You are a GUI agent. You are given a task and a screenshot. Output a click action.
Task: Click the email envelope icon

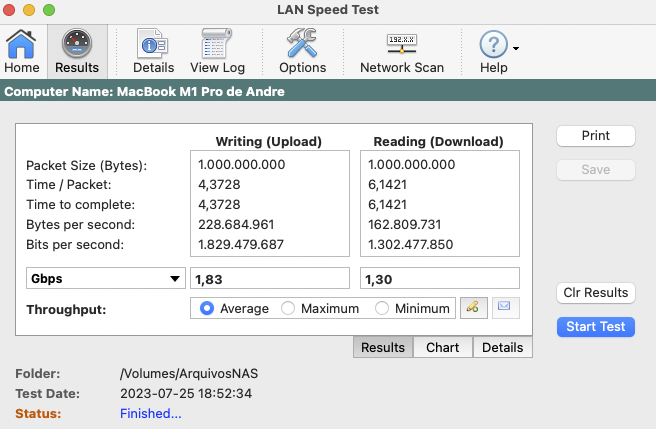click(505, 308)
